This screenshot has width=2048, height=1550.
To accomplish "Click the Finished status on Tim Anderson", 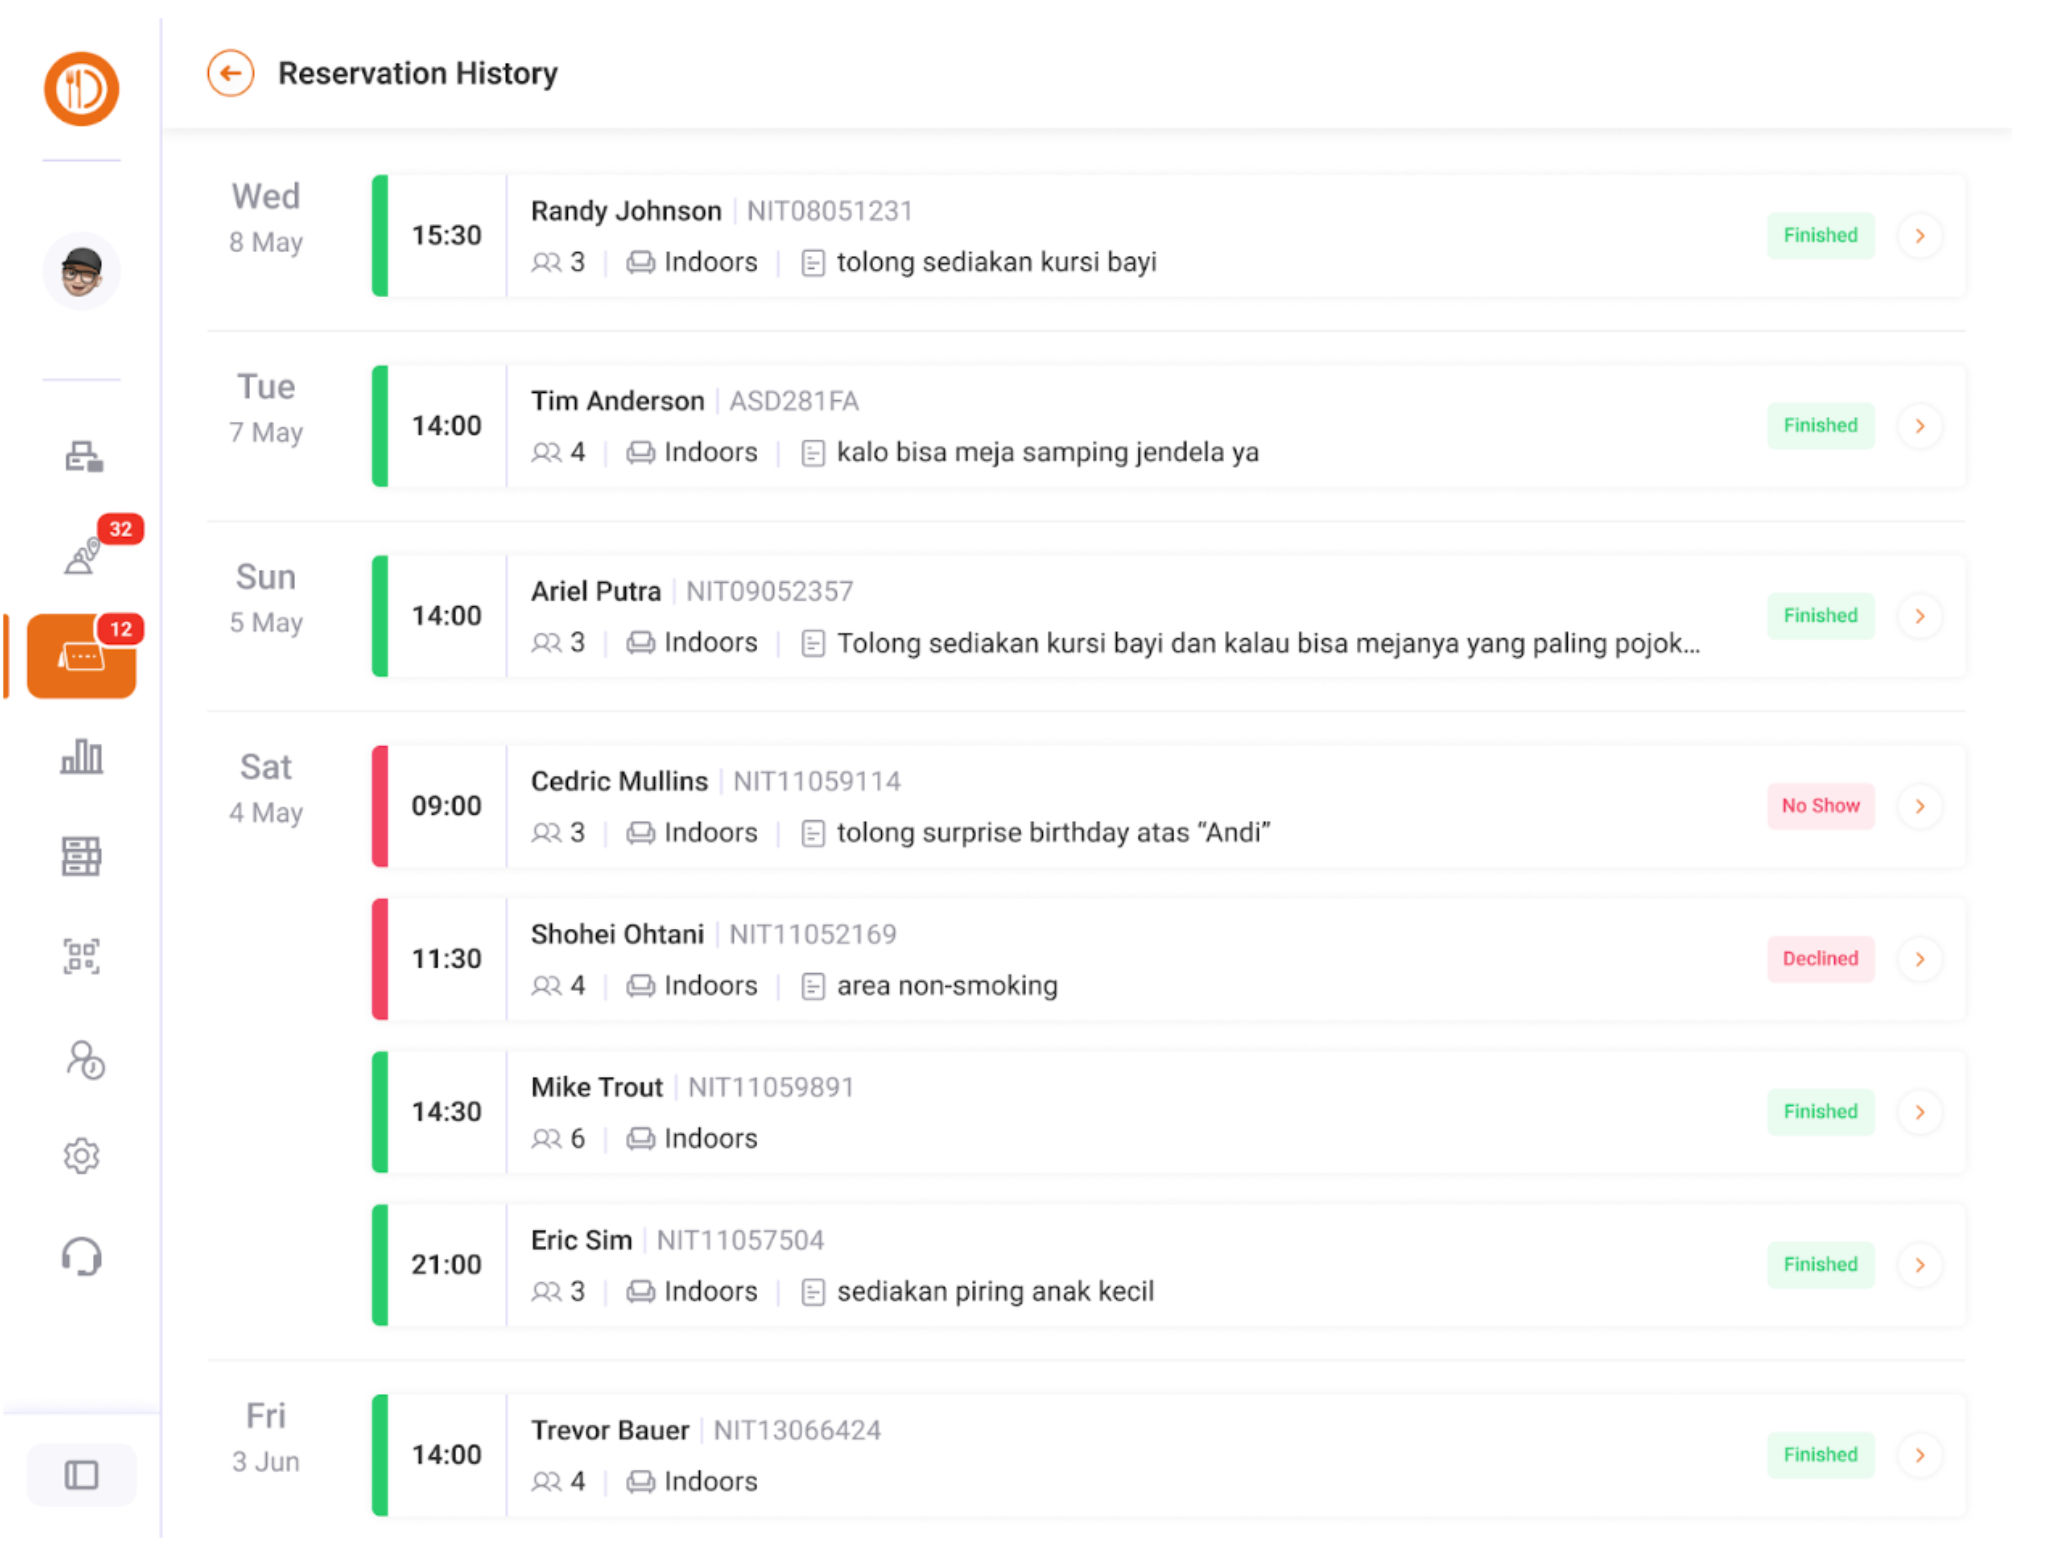I will click(1820, 426).
